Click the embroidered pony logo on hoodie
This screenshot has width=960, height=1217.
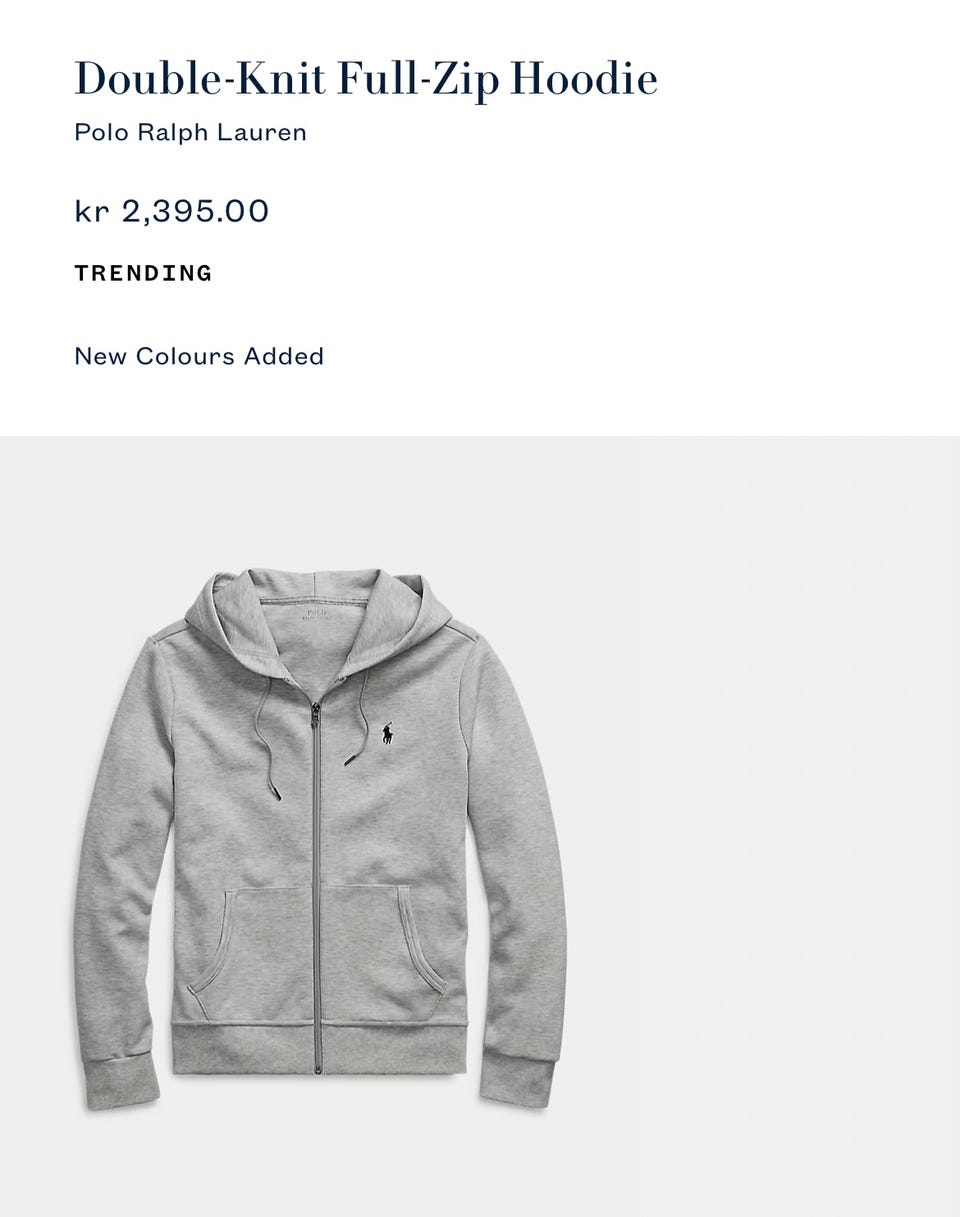pyautogui.click(x=387, y=733)
